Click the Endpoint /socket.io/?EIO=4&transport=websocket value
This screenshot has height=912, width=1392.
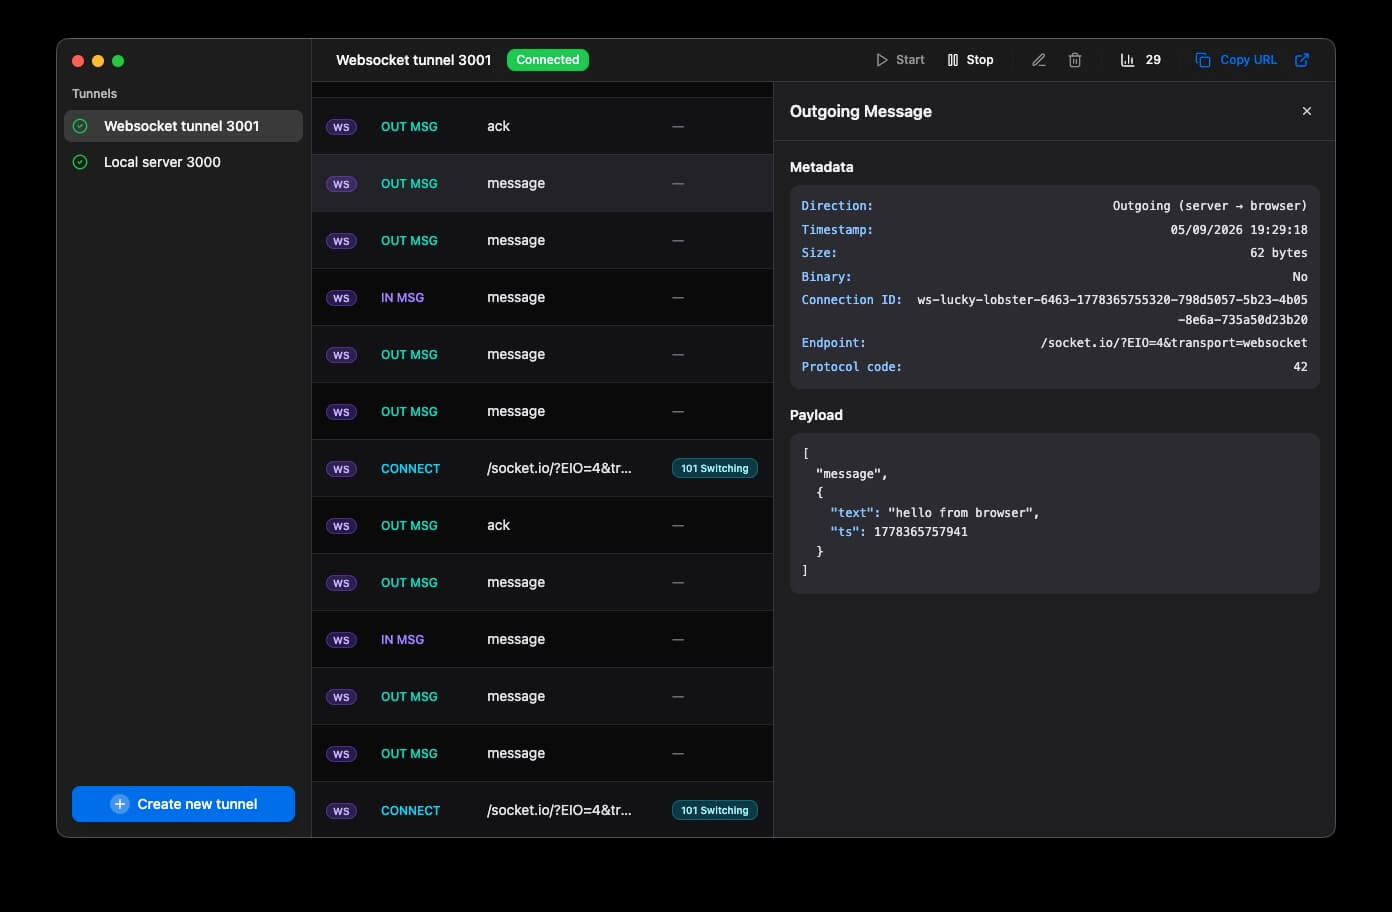(1174, 343)
